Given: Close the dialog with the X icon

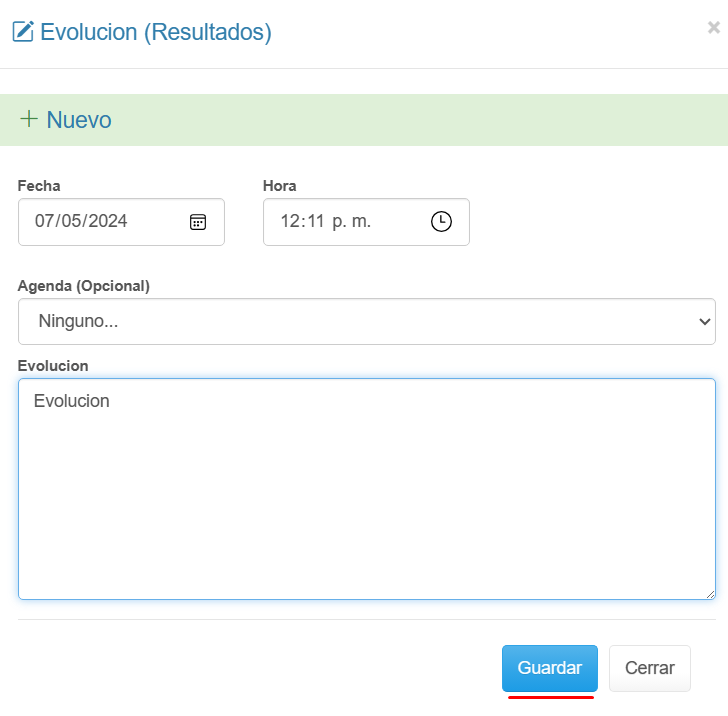Looking at the screenshot, I should (x=713, y=28).
